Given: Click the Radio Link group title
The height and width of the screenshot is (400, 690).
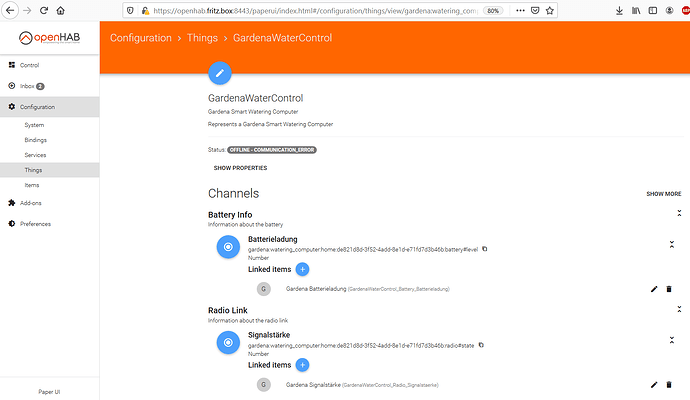Looking at the screenshot, I should tap(228, 310).
